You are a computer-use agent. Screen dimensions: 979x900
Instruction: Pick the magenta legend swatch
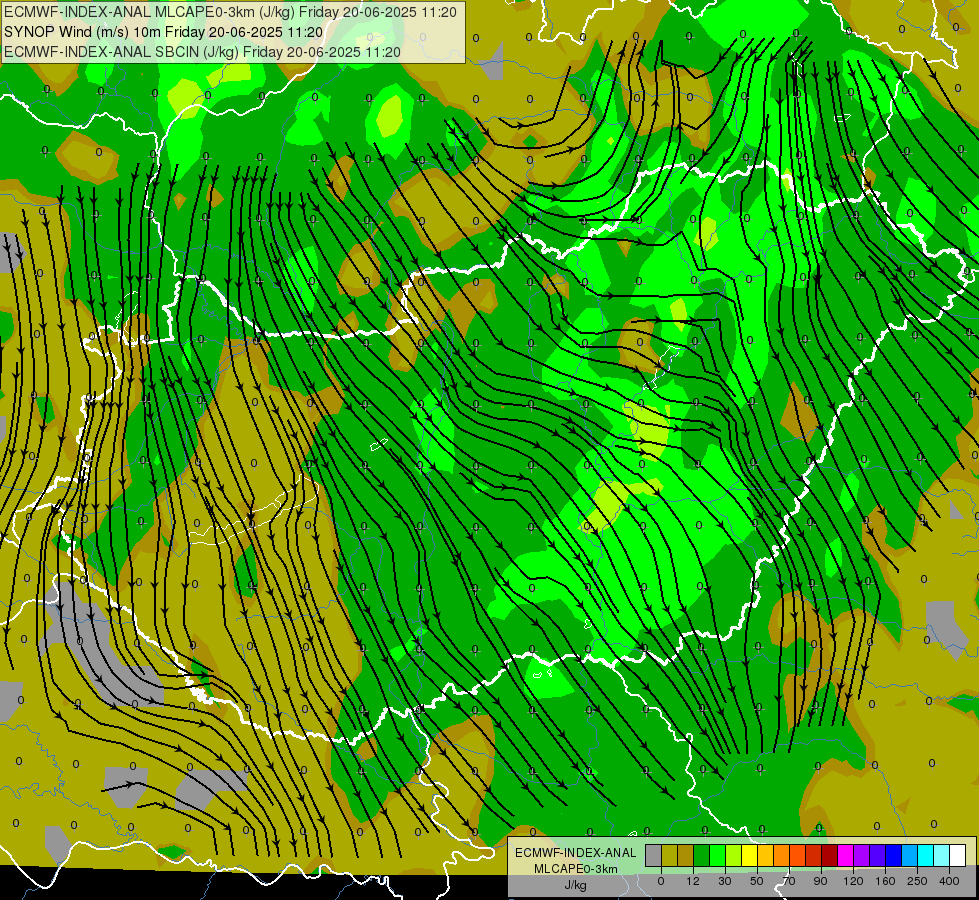(846, 856)
